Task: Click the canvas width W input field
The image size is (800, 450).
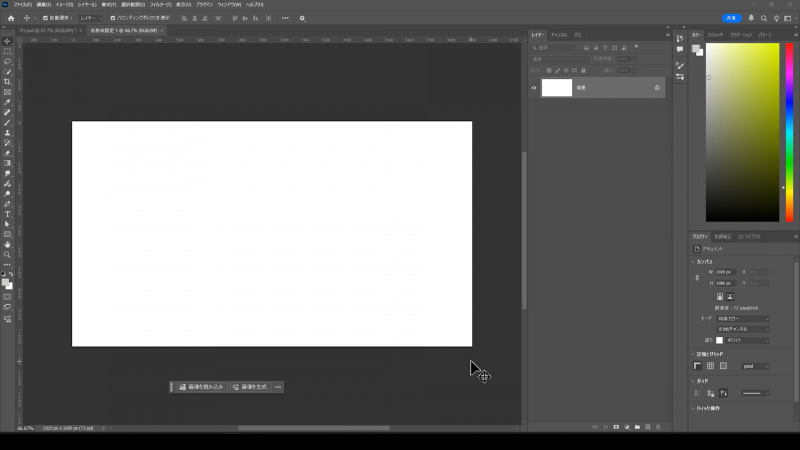Action: click(x=724, y=272)
